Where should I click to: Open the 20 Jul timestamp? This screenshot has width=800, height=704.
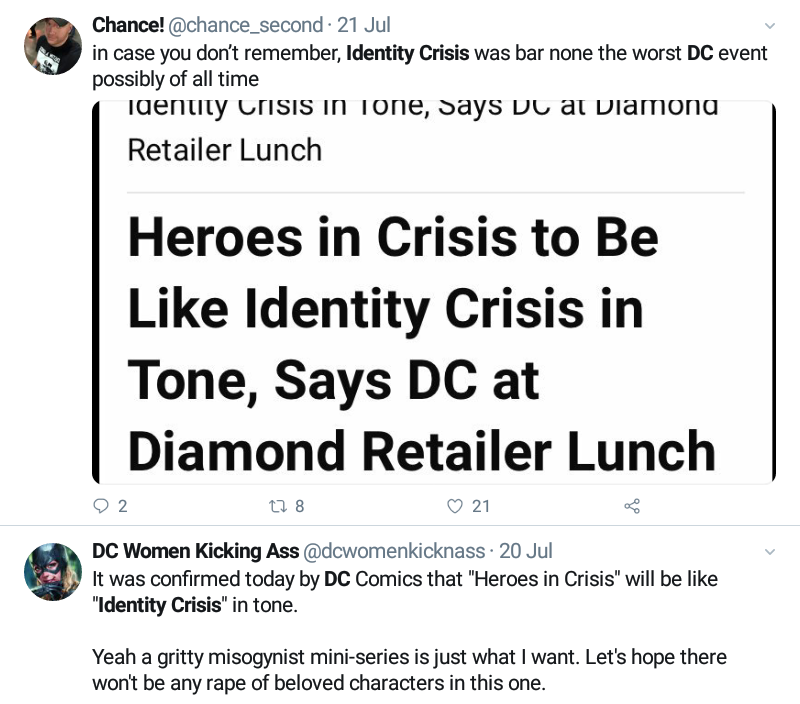click(525, 551)
